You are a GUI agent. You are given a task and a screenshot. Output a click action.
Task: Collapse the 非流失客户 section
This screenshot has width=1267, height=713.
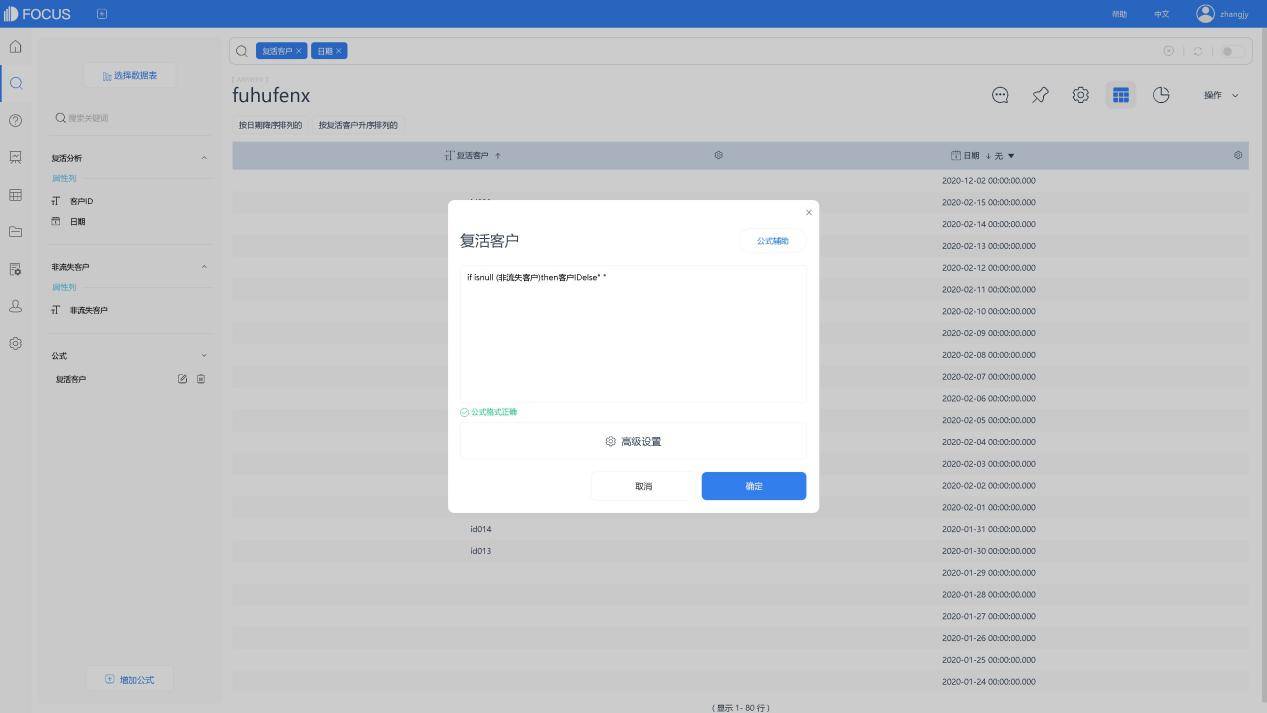tap(204, 267)
